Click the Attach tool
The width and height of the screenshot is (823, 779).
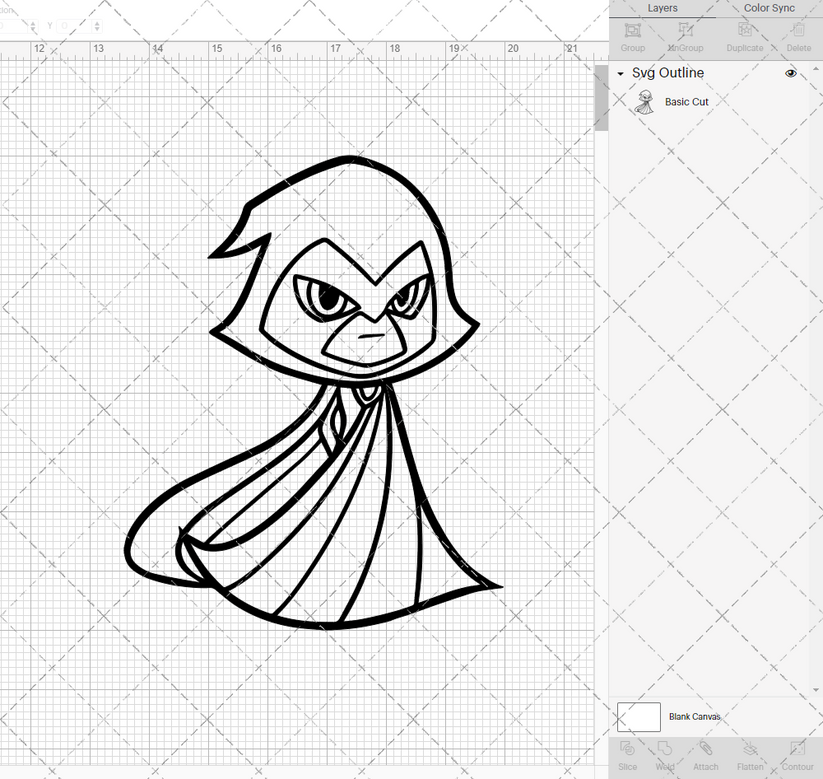point(705,753)
